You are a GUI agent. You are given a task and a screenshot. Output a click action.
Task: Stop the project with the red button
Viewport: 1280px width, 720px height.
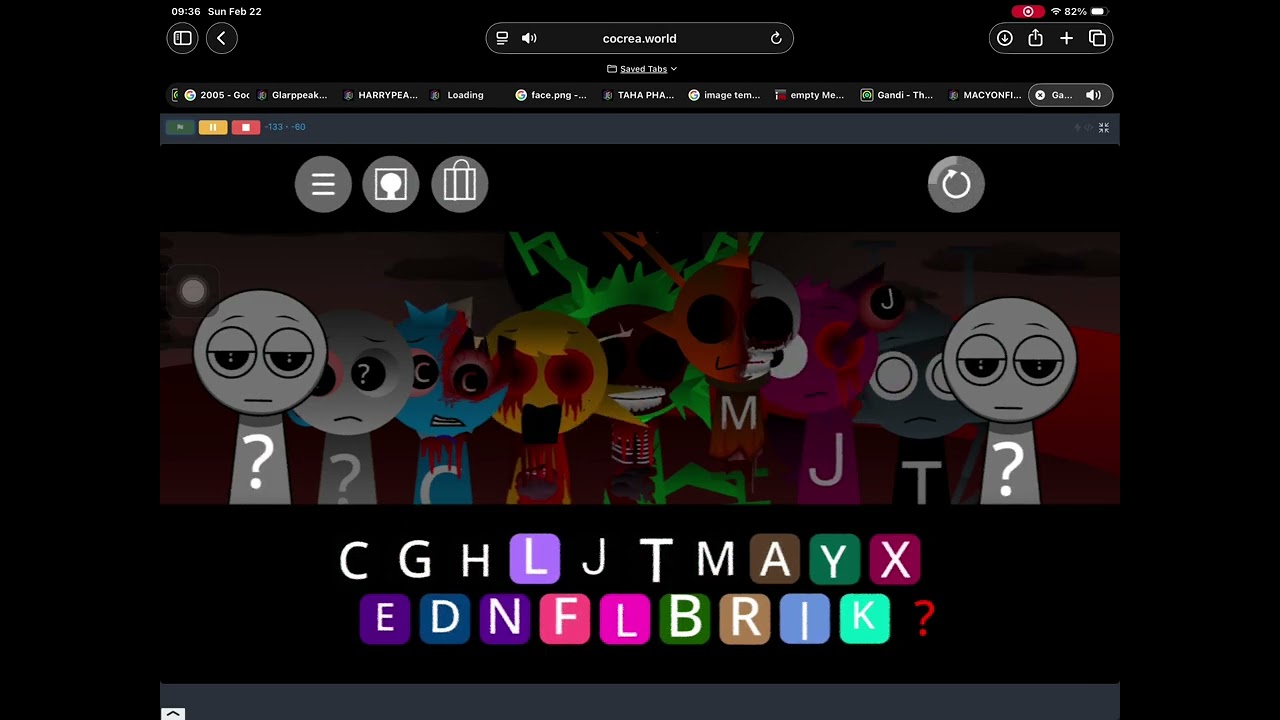tap(246, 127)
